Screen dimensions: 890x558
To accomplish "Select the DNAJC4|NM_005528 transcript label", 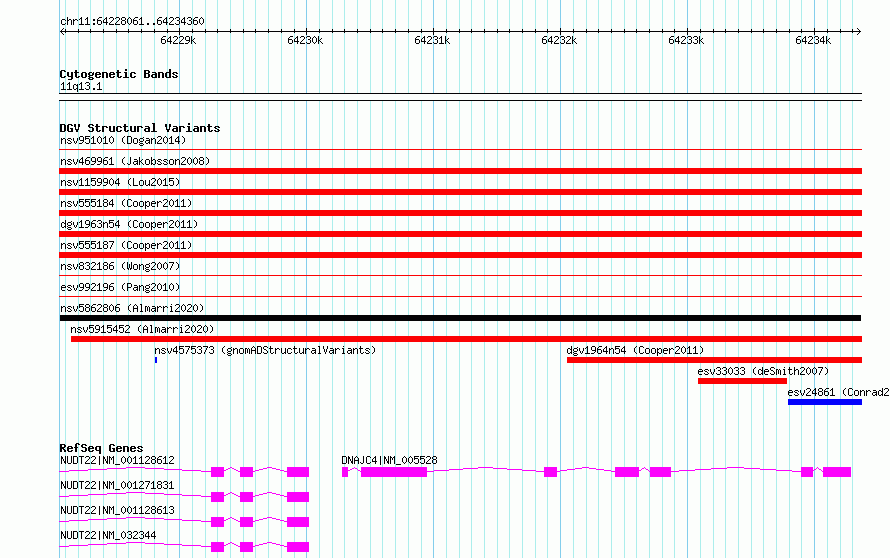I will 389,460.
